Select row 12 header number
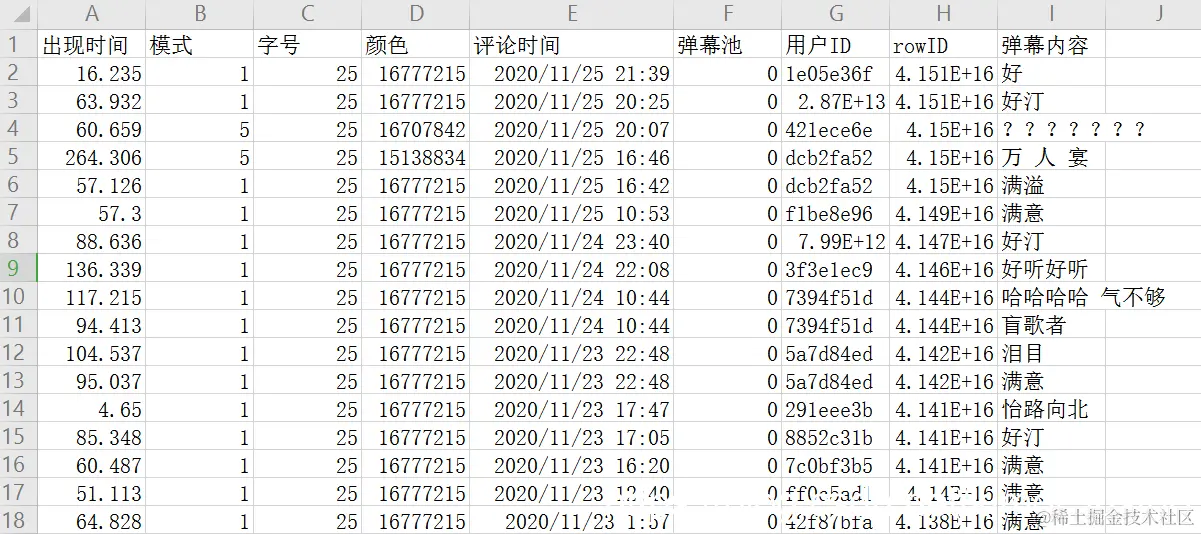Image resolution: width=1201 pixels, height=534 pixels. (18, 353)
